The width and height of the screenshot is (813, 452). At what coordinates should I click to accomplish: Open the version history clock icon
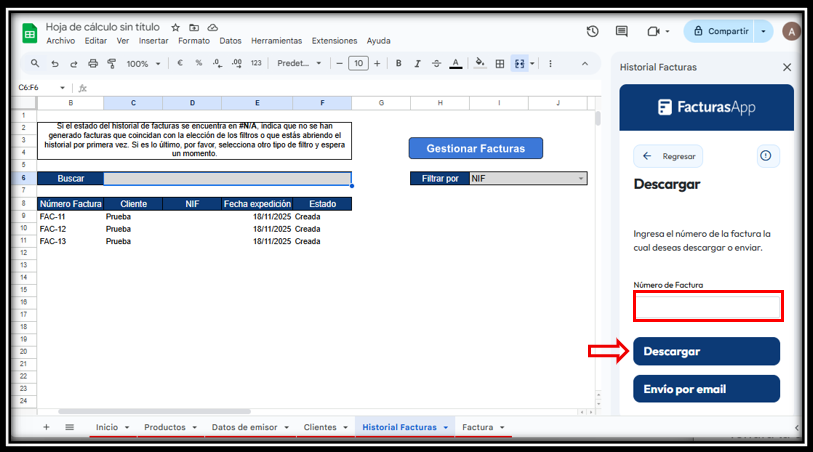[592, 31]
